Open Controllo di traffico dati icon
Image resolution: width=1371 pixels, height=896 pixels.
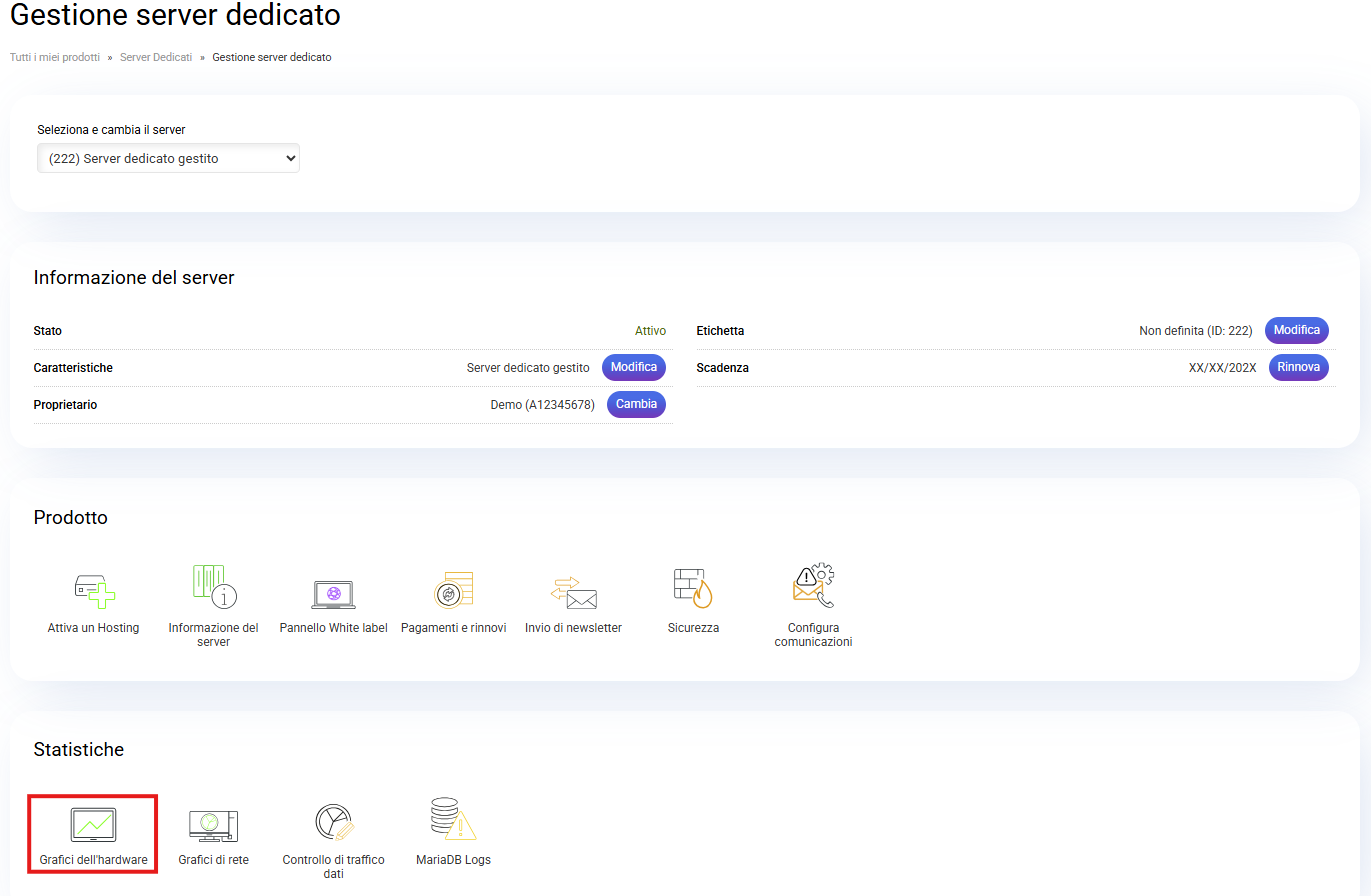[x=333, y=822]
